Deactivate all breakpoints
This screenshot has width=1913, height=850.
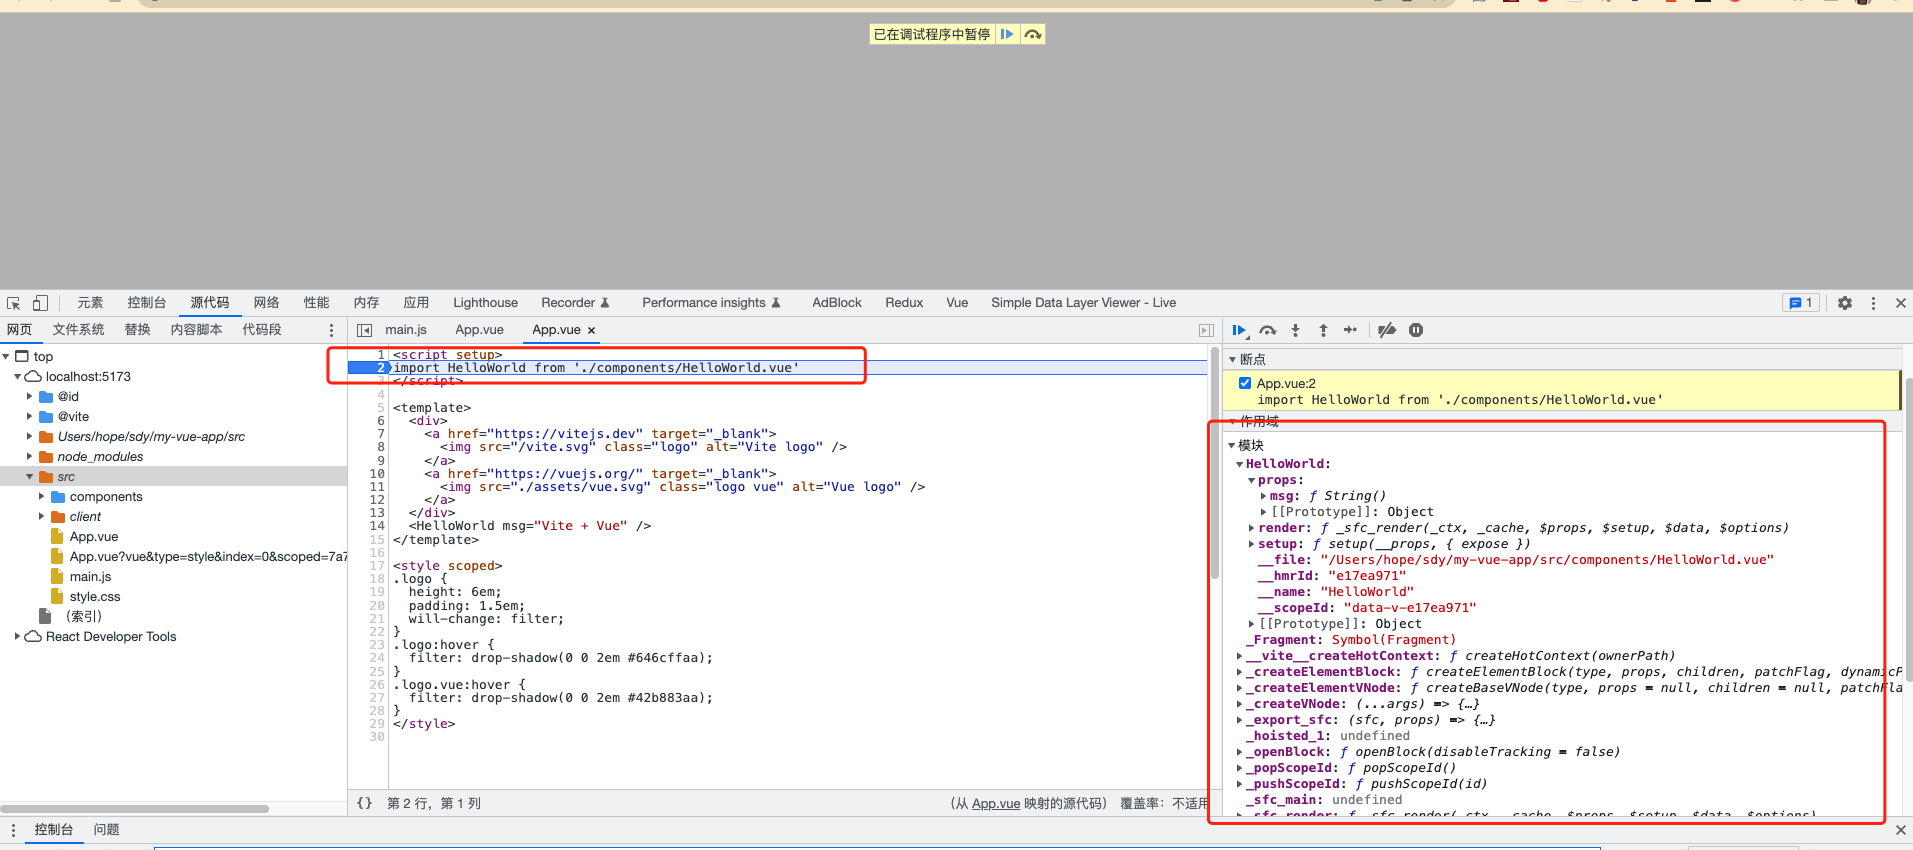pyautogui.click(x=1387, y=330)
